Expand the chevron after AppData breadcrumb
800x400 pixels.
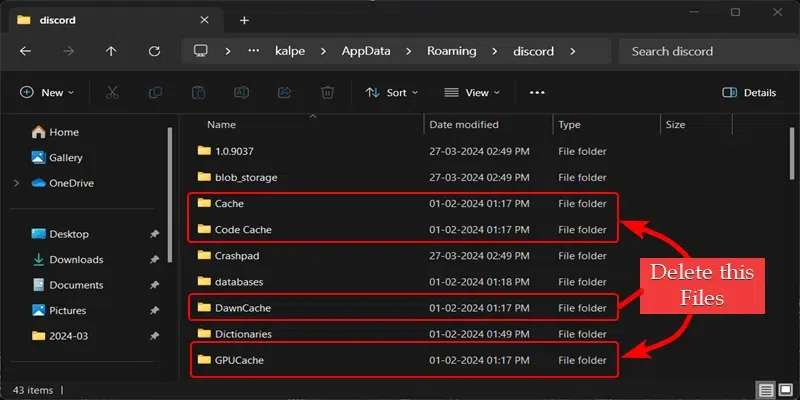[x=409, y=51]
